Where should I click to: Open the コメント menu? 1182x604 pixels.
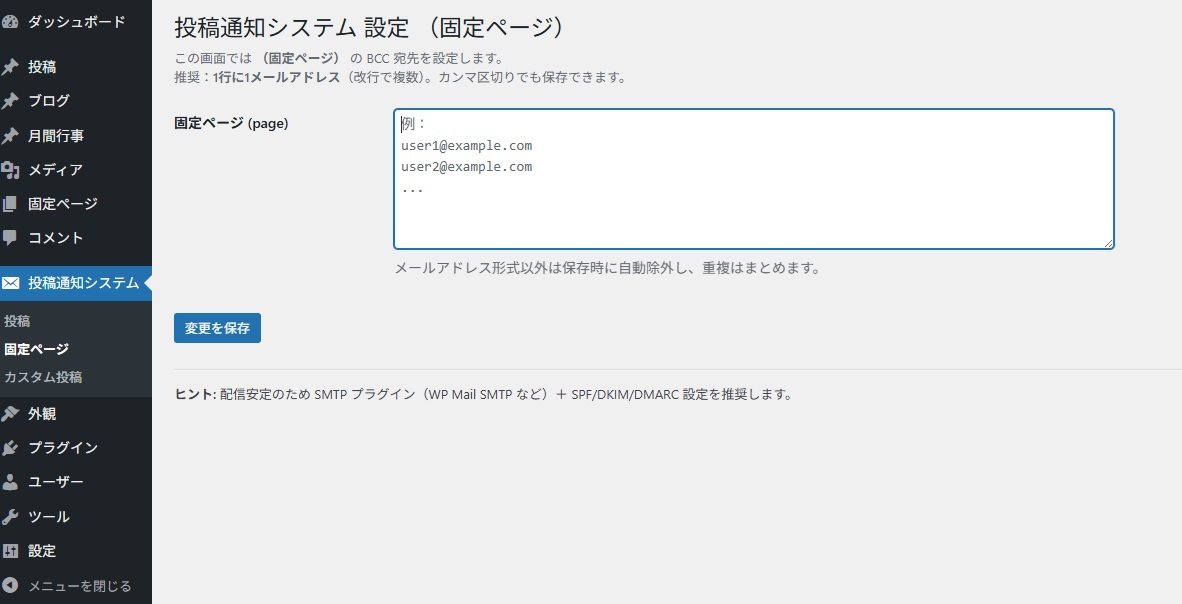click(x=75, y=238)
